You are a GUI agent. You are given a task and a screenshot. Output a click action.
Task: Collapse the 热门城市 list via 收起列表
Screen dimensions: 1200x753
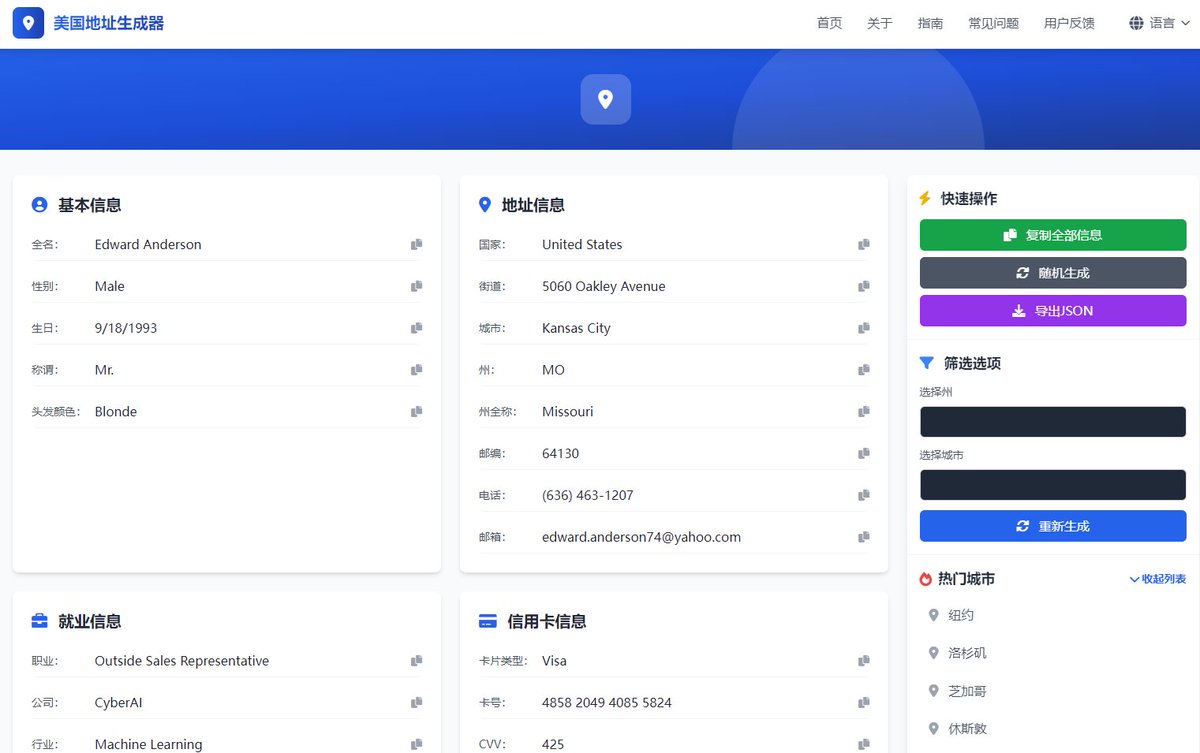click(1157, 579)
